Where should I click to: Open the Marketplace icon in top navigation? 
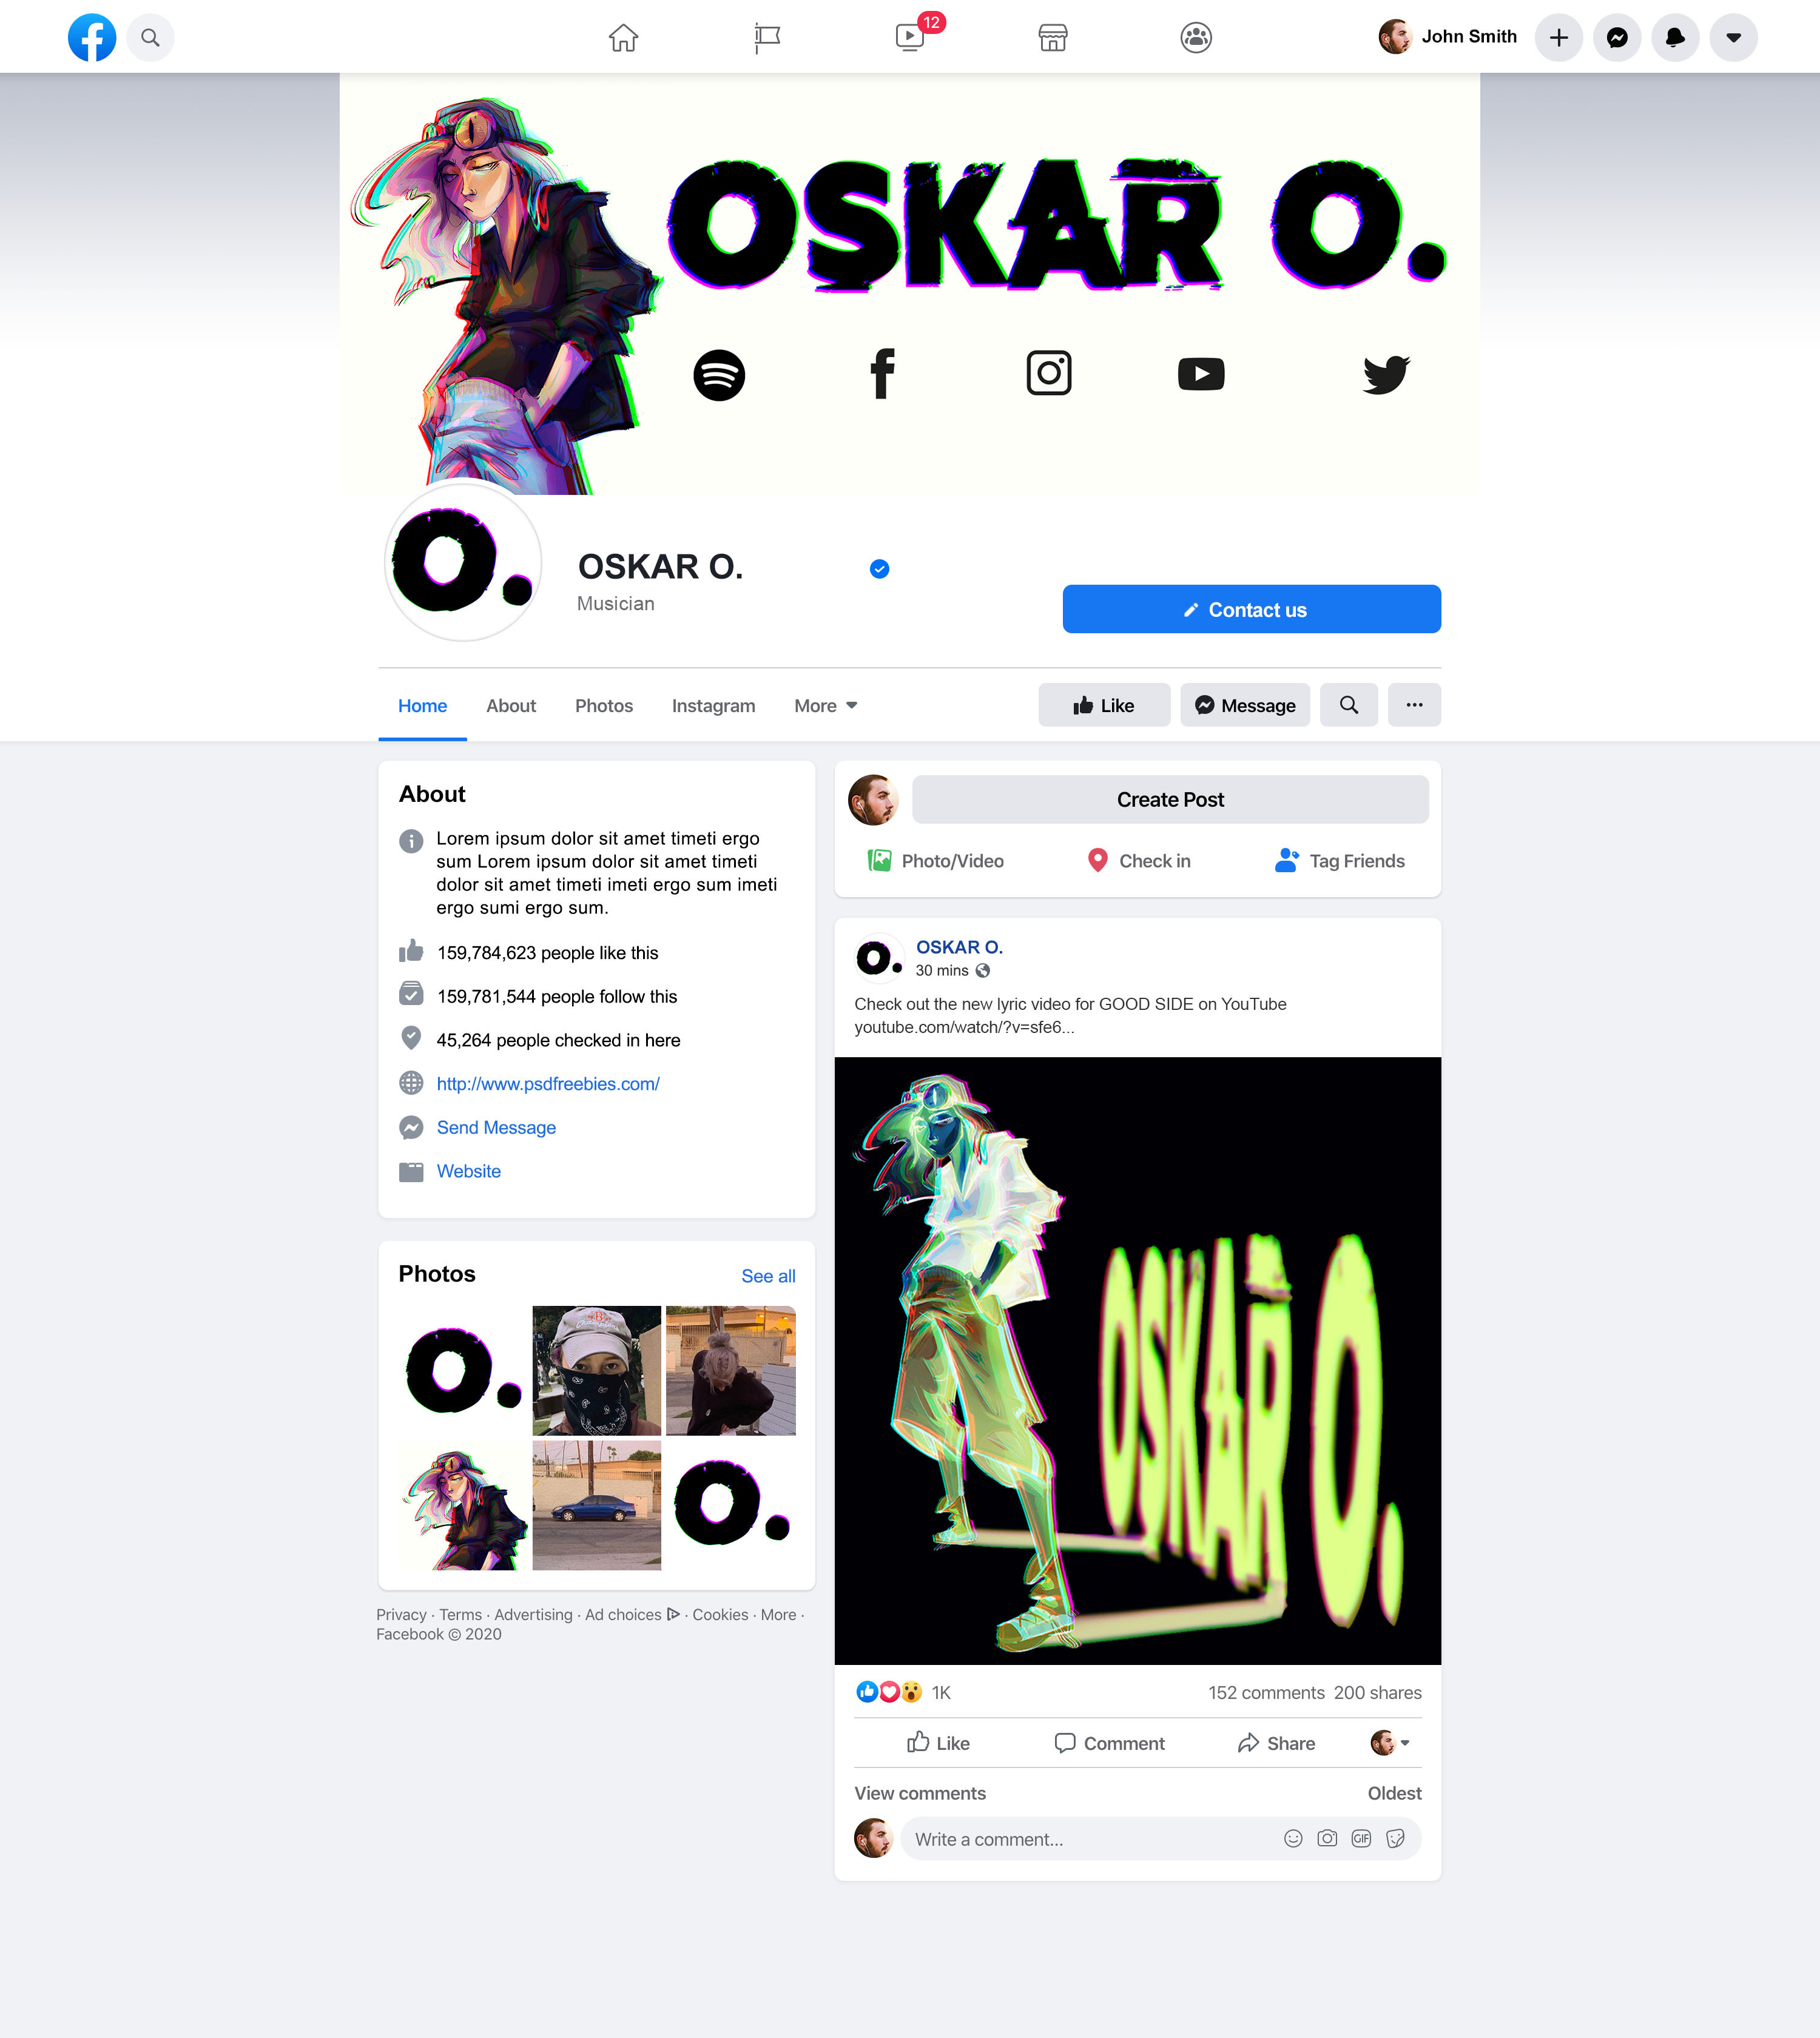coord(1053,38)
